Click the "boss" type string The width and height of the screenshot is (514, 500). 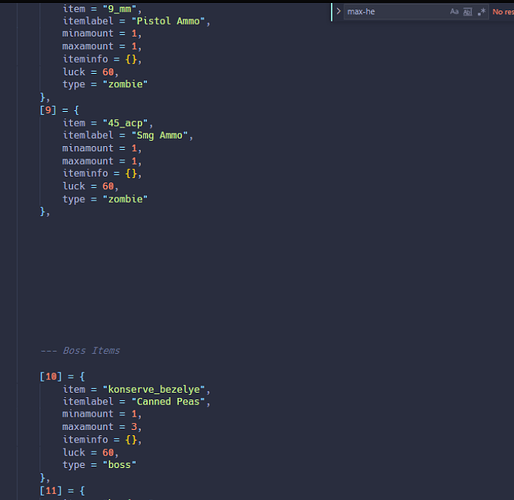coord(119,465)
